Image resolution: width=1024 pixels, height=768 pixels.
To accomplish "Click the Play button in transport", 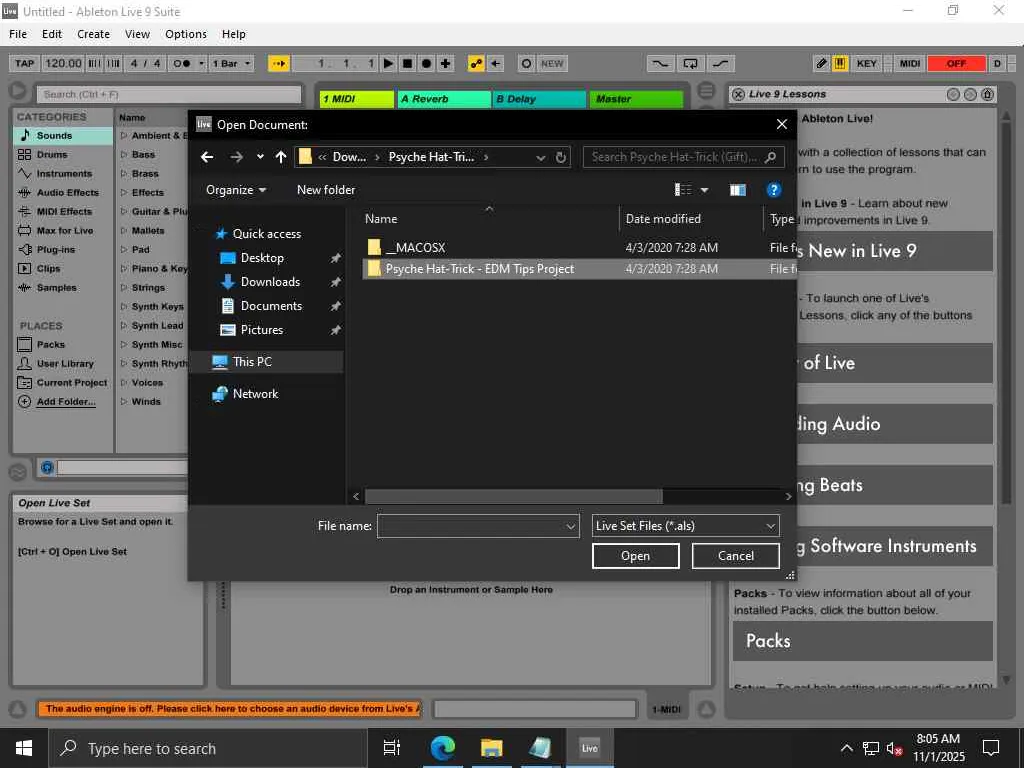I will tap(389, 63).
